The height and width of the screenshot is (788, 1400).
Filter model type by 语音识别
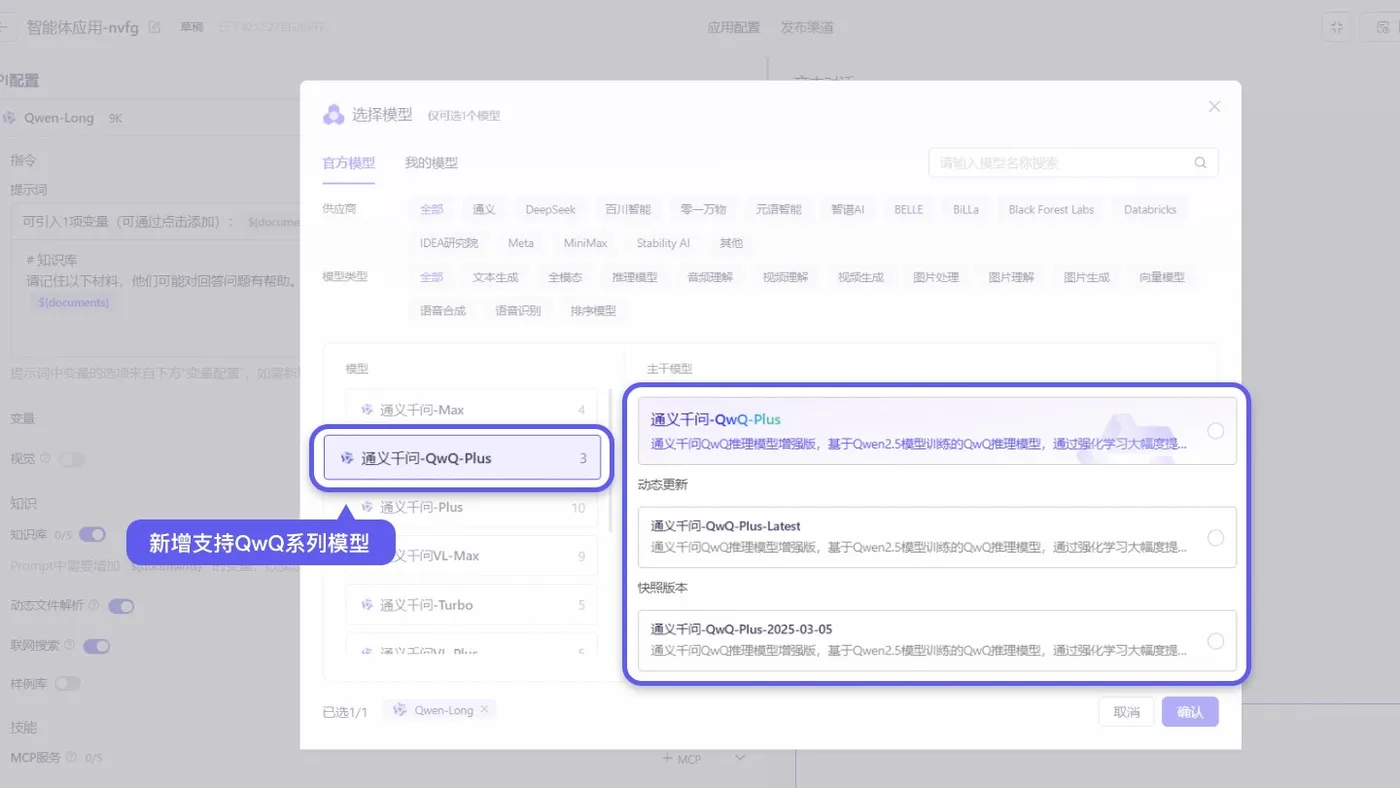(518, 311)
